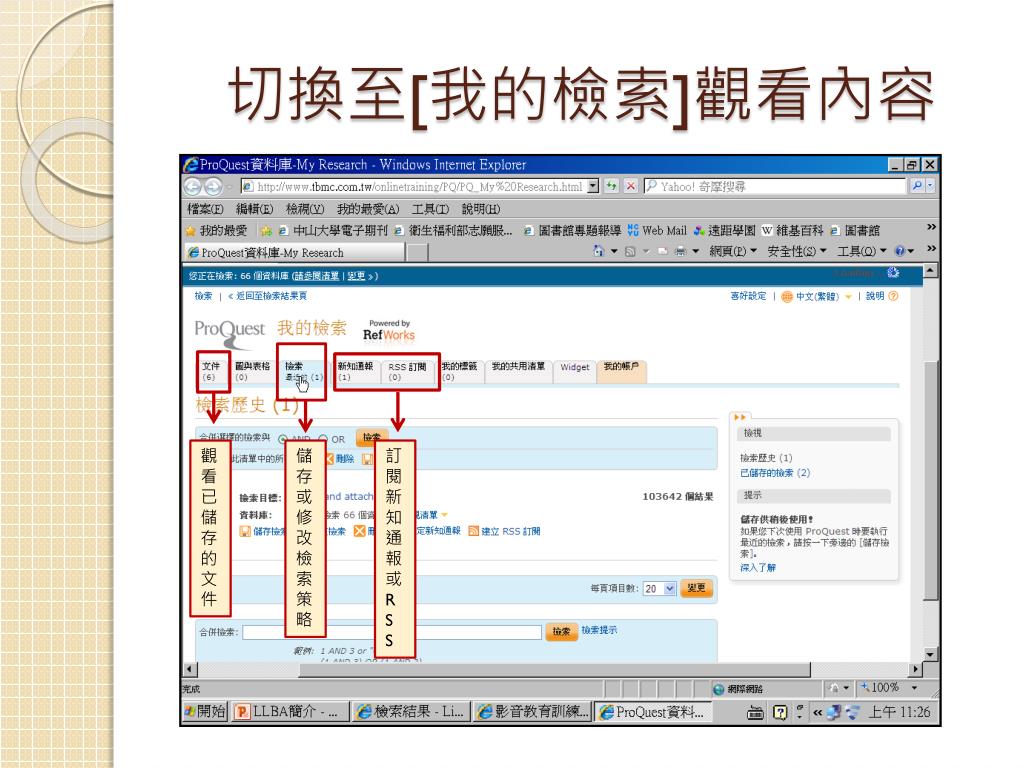Click the RSS icon beside 建立 RSS 訂閱
This screenshot has height=768, width=1024.
tap(474, 531)
